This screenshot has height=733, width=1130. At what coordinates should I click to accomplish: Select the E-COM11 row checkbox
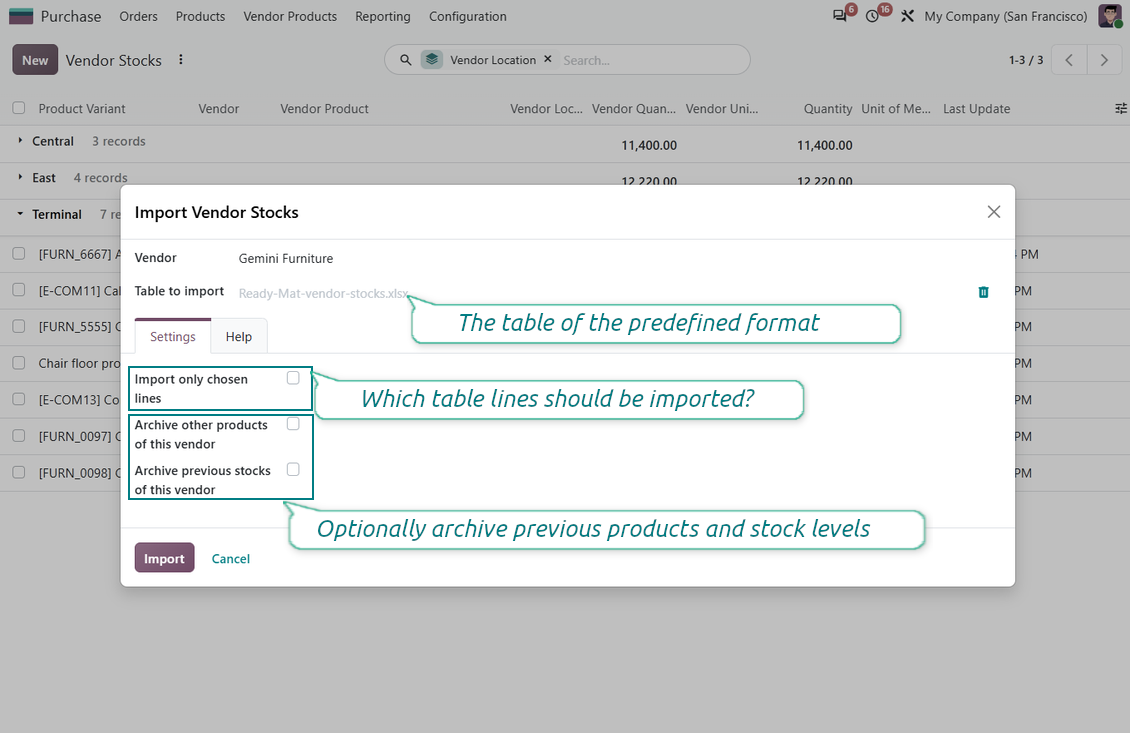[19, 290]
